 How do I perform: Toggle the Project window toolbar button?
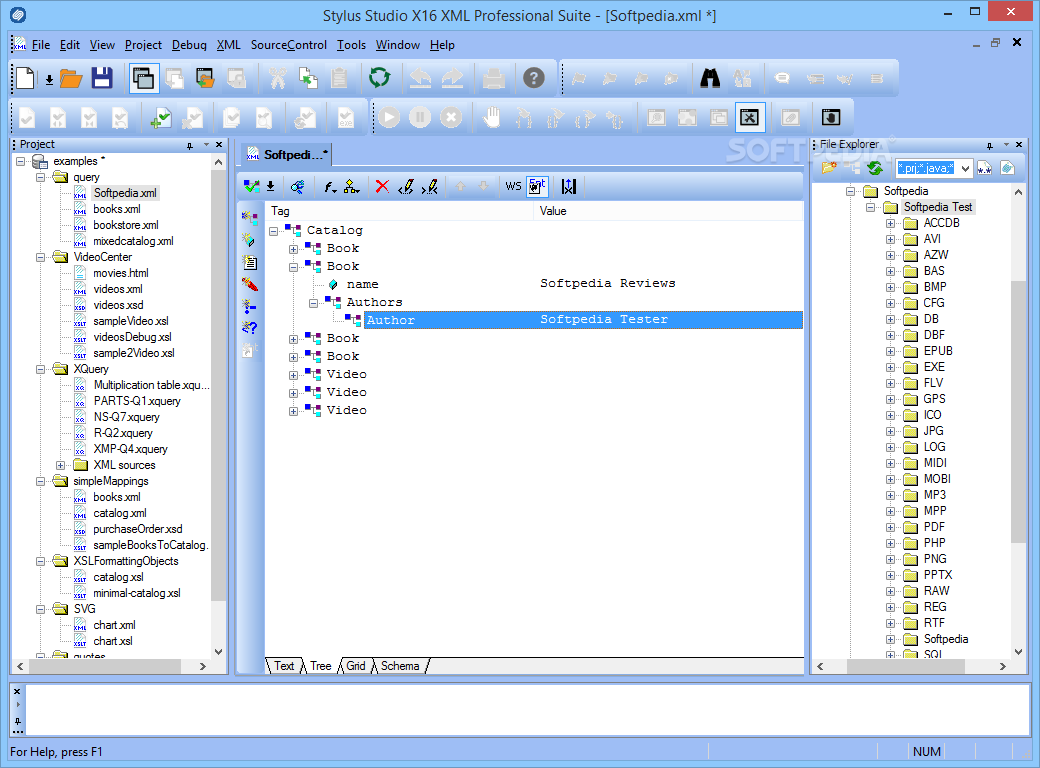point(143,78)
